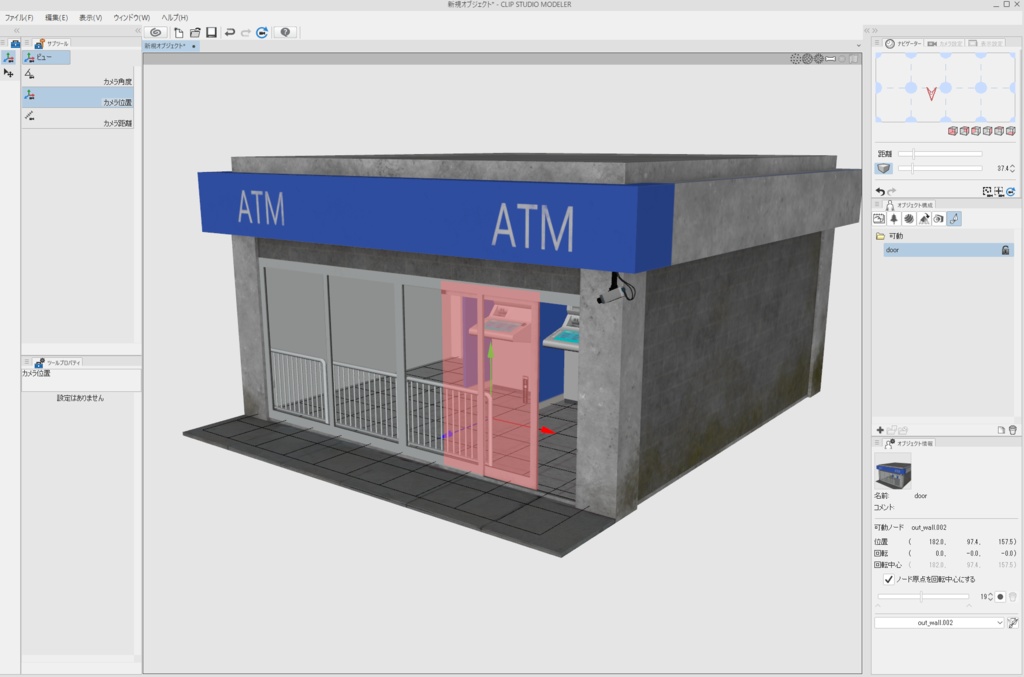Open the Help icon in the toolbar
Screen dimensions: 1024x677
point(285,32)
